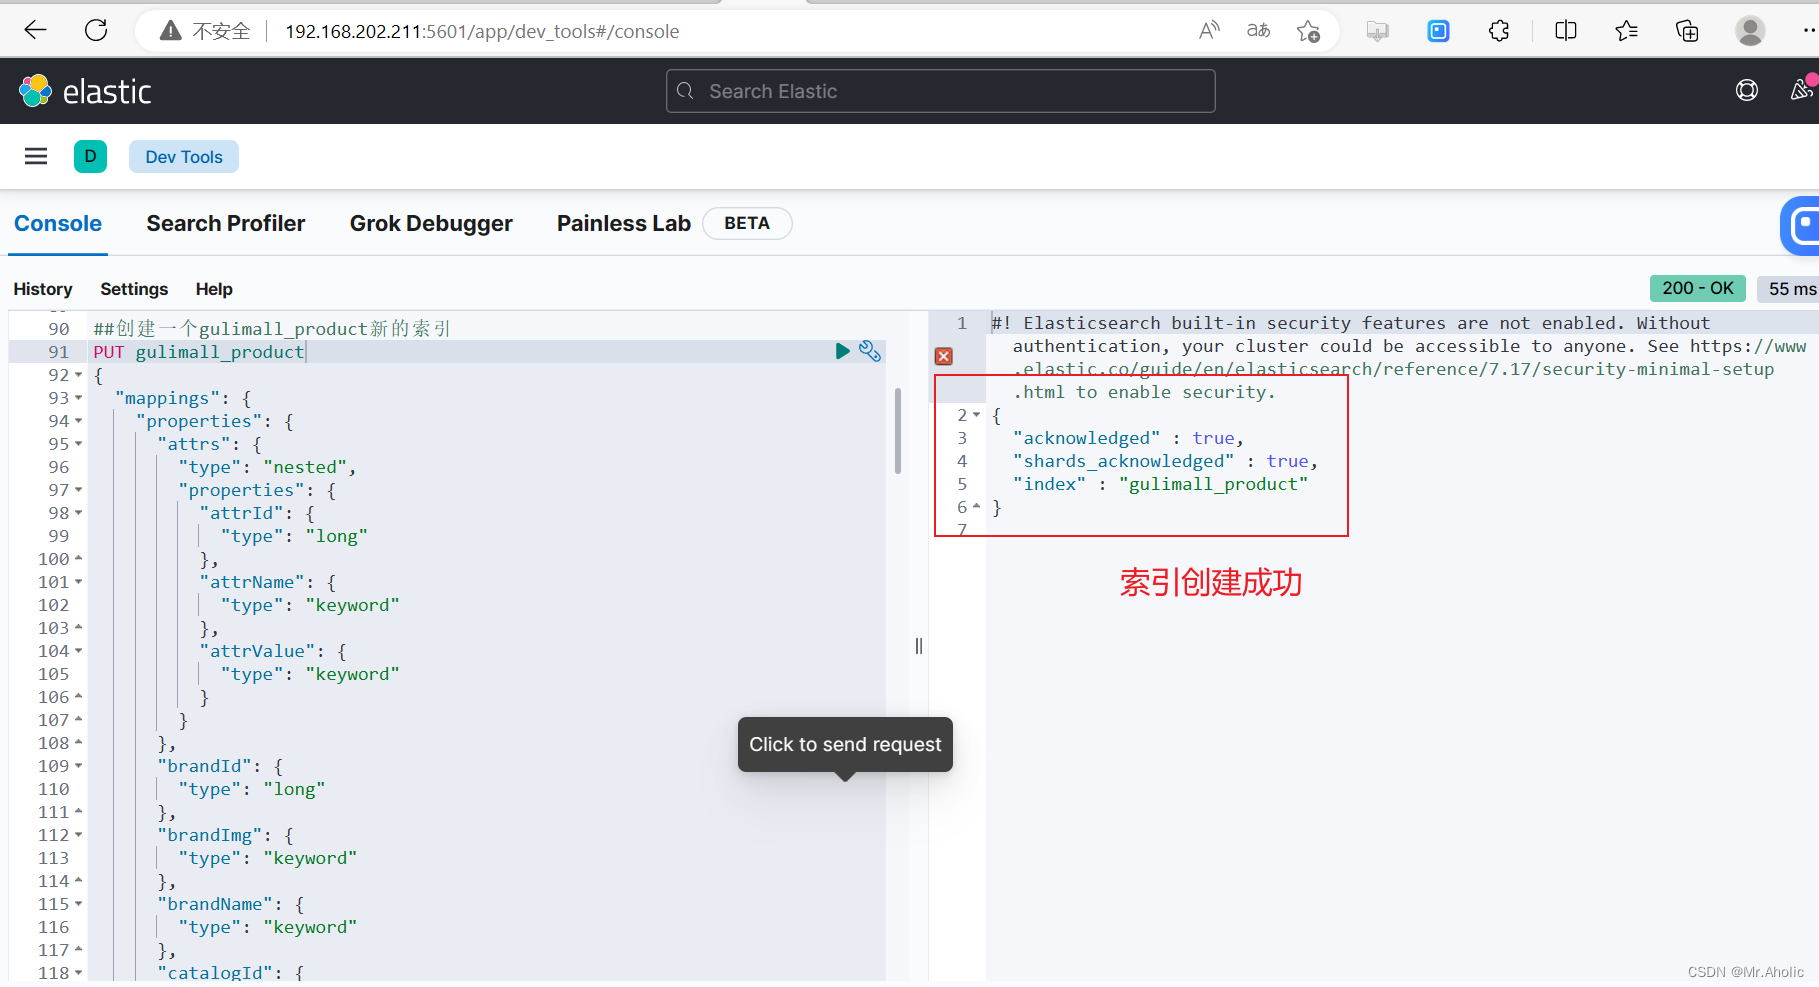Click the browser profile avatar
1819x987 pixels.
tap(1750, 31)
